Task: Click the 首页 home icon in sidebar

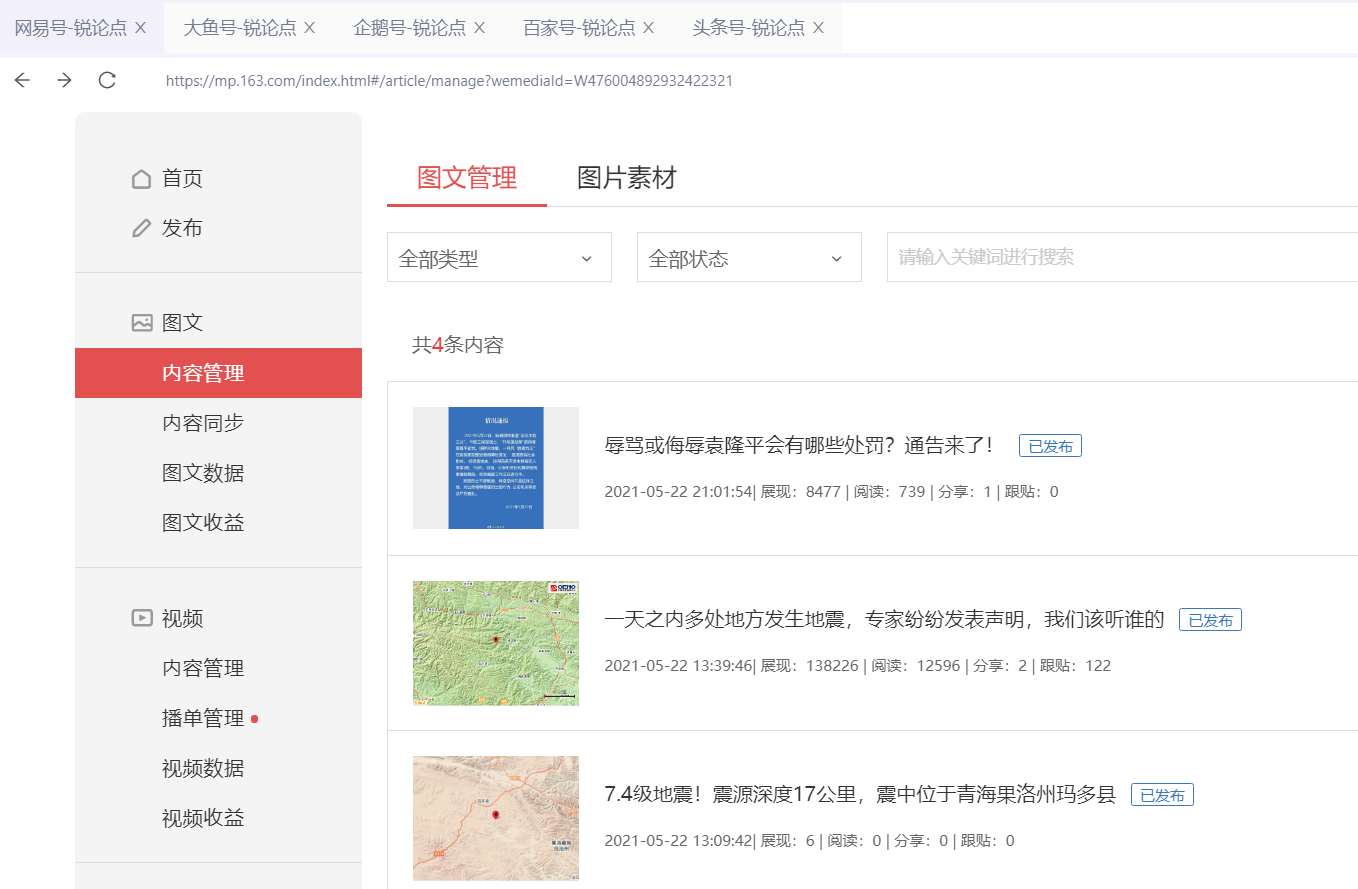Action: [x=142, y=178]
